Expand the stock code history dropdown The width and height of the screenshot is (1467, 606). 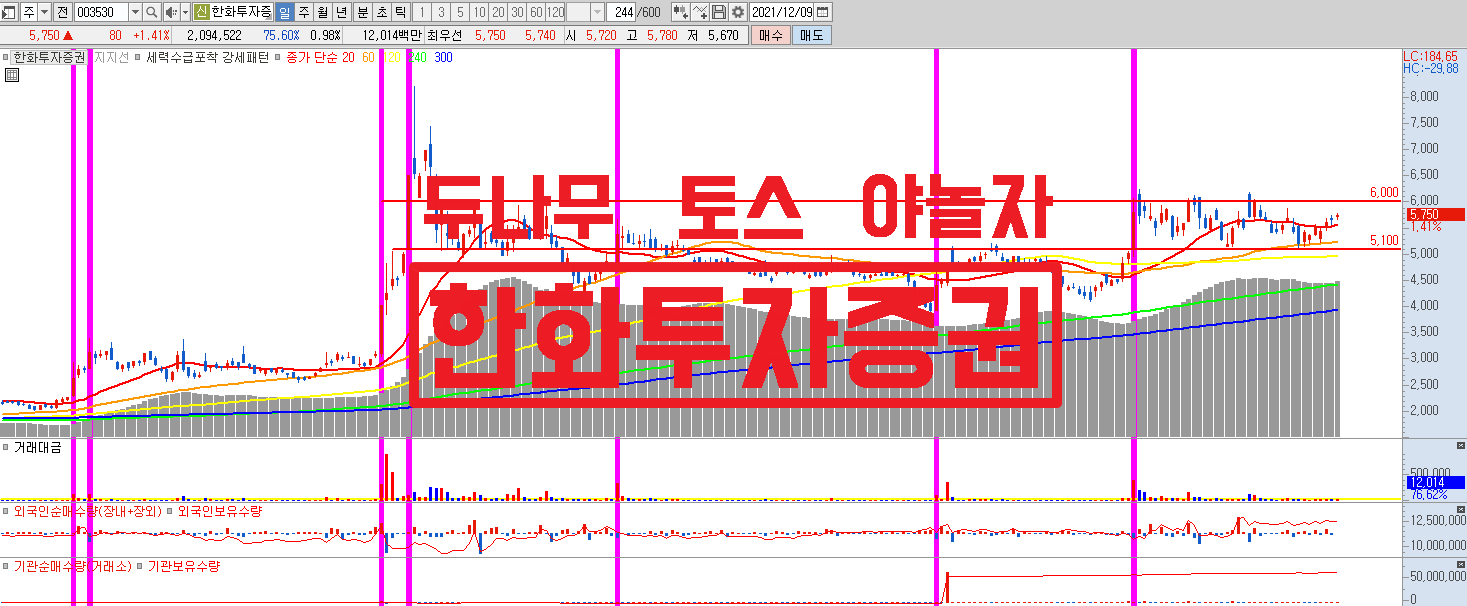point(135,12)
